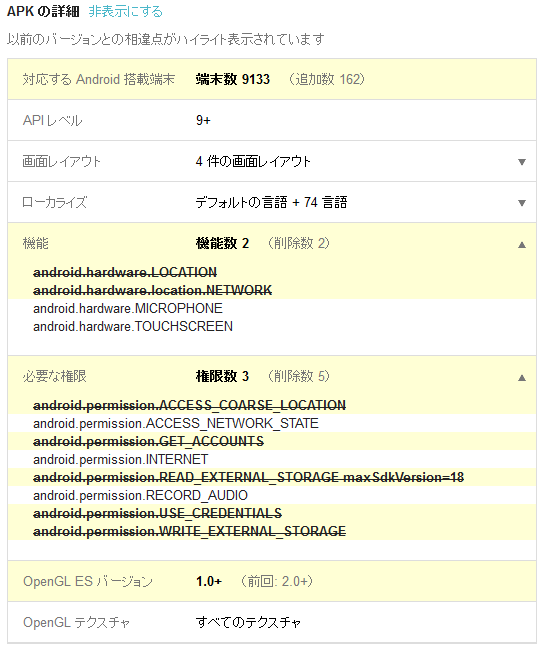Select removed ACCESS_COARSE_LOCATION permission
Viewport: 545px width, 647px height.
pos(189,405)
